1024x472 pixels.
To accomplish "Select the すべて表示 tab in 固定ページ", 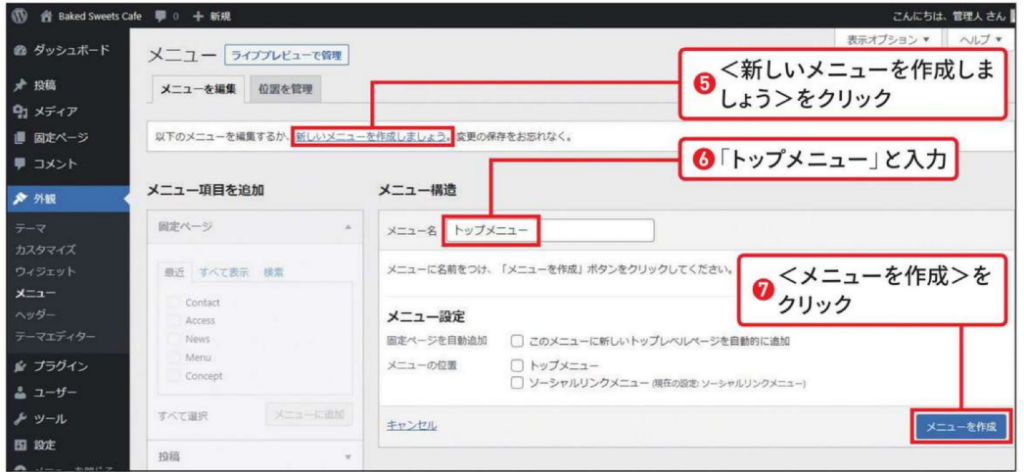I will point(223,272).
